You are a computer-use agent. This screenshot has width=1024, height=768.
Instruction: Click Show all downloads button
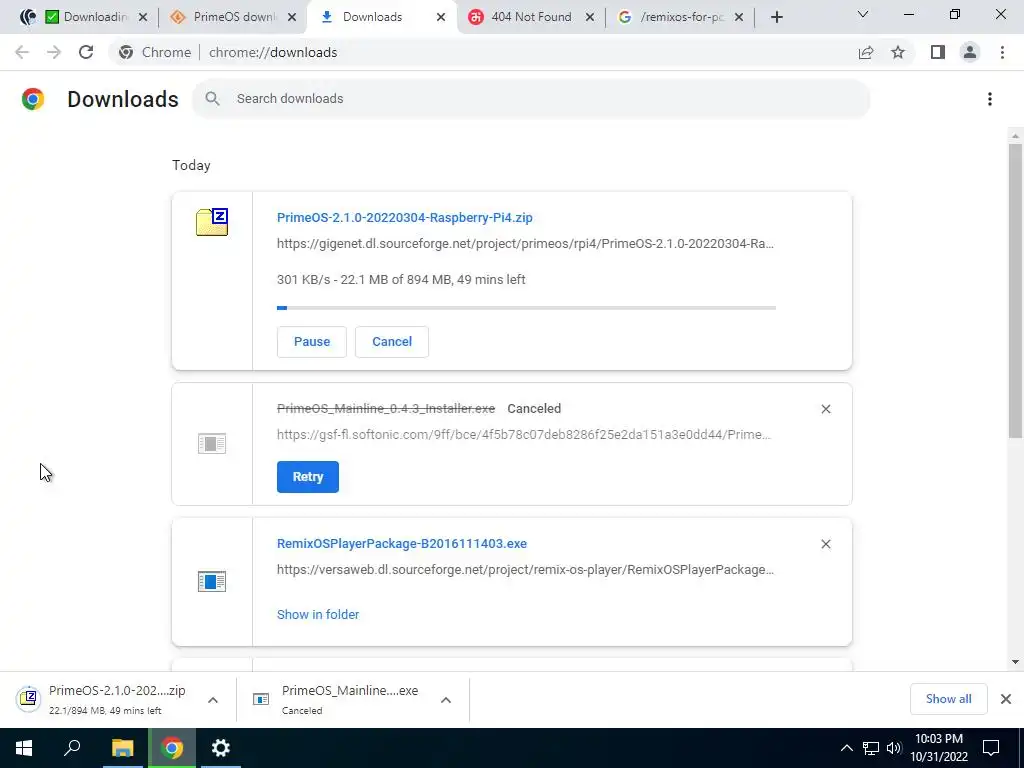point(948,699)
